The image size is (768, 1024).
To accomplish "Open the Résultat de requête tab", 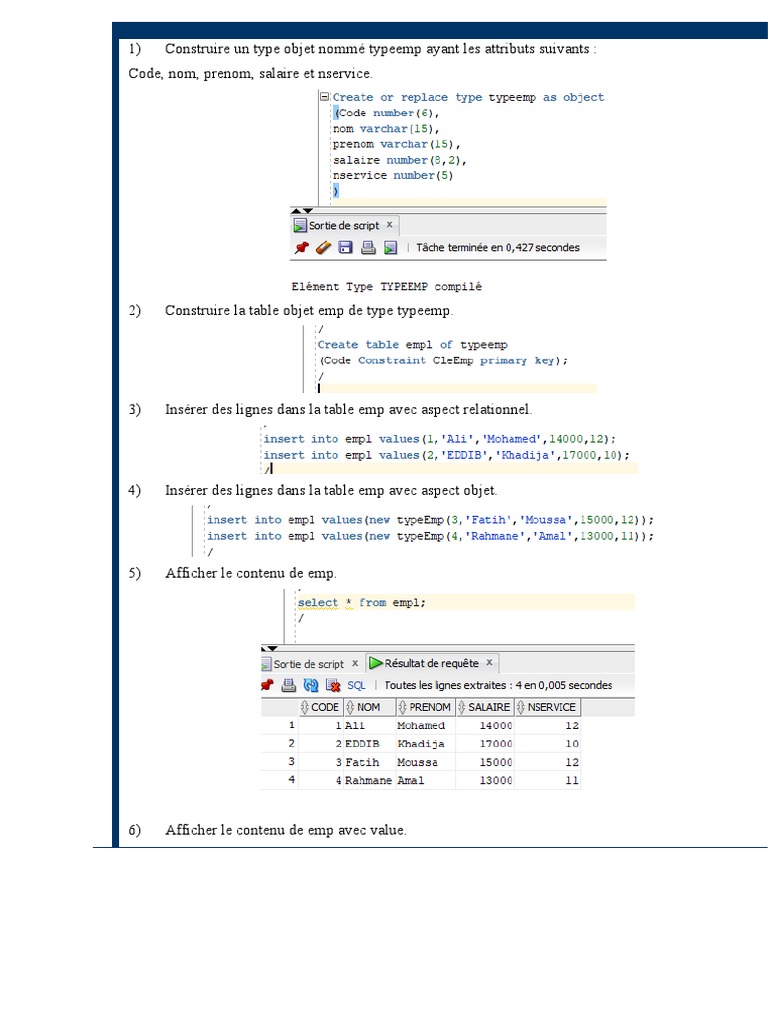I will click(x=431, y=663).
